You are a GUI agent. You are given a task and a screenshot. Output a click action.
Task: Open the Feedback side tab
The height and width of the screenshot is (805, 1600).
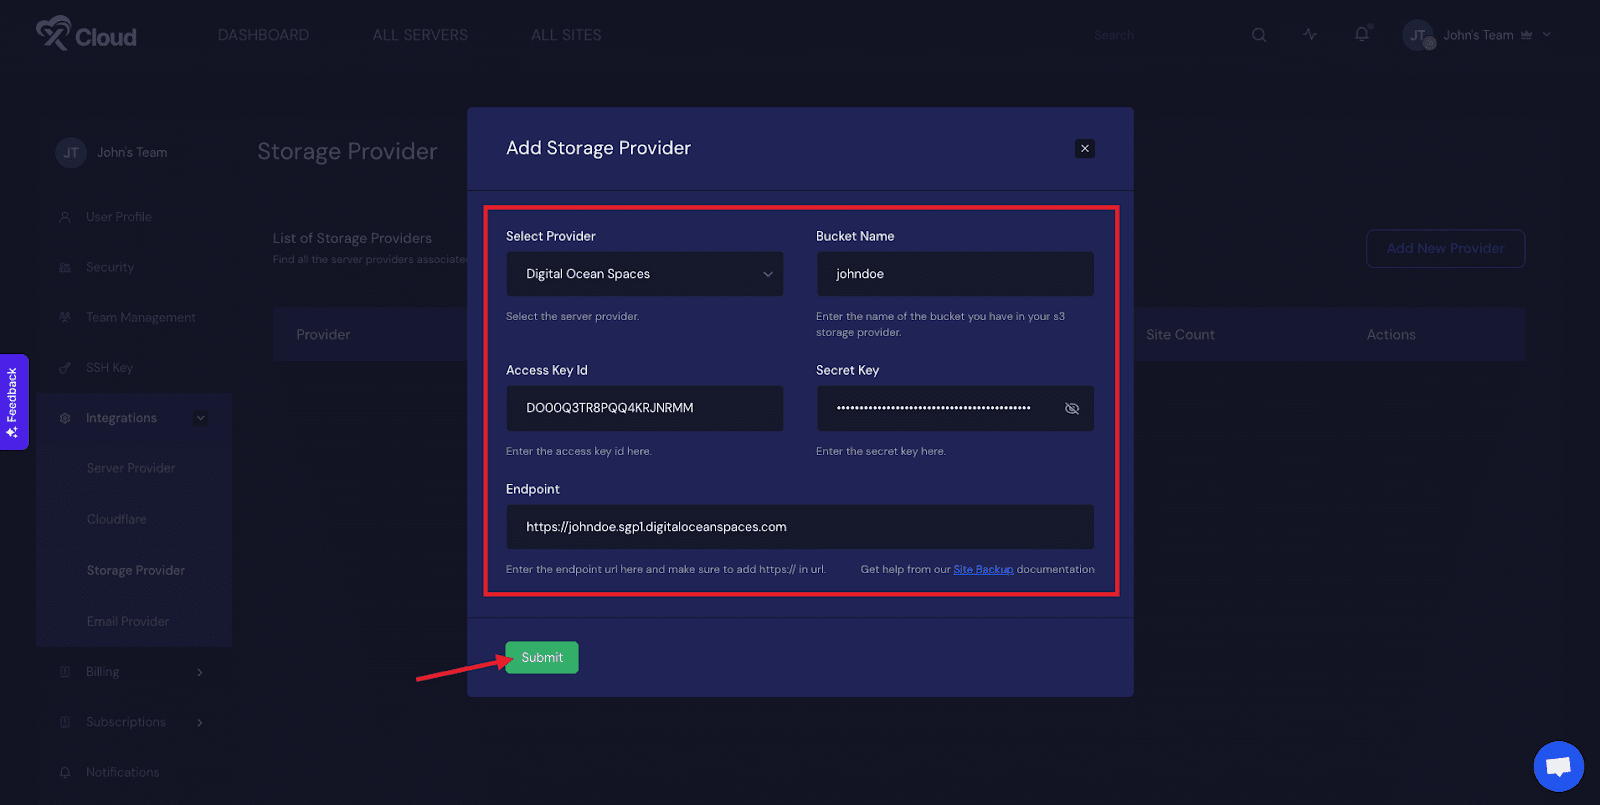click(13, 402)
